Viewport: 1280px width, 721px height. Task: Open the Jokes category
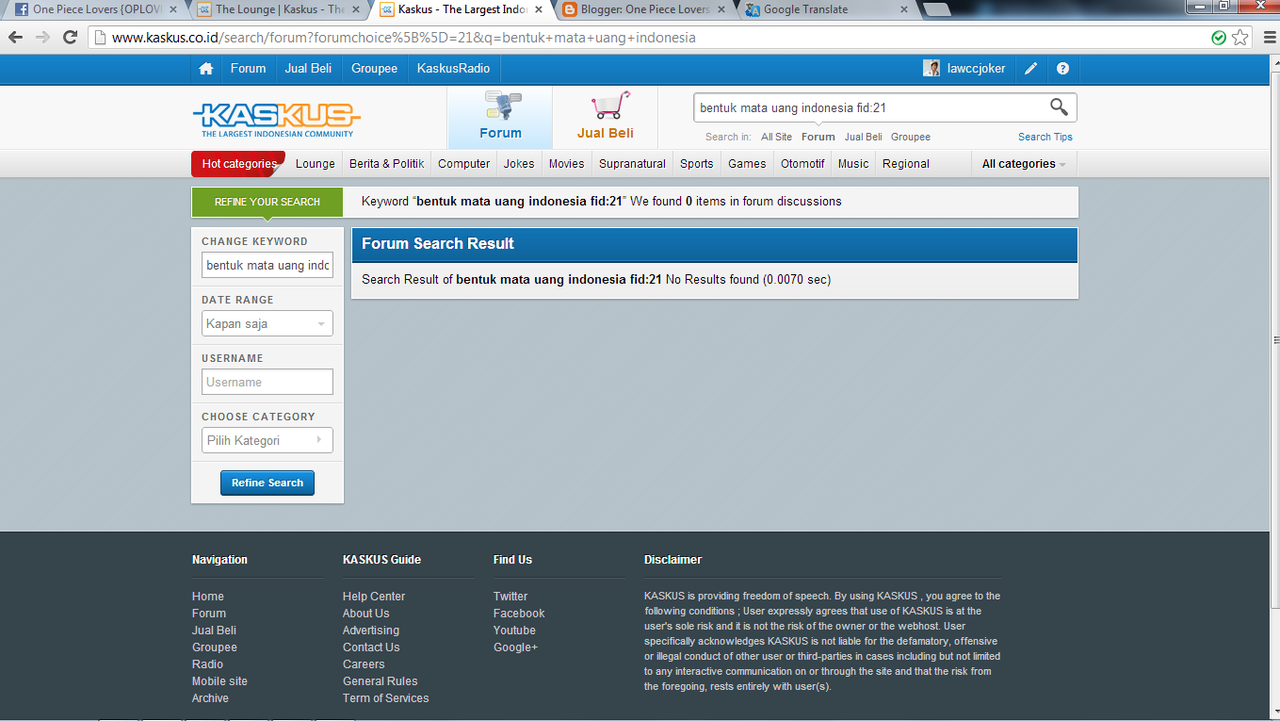(519, 164)
